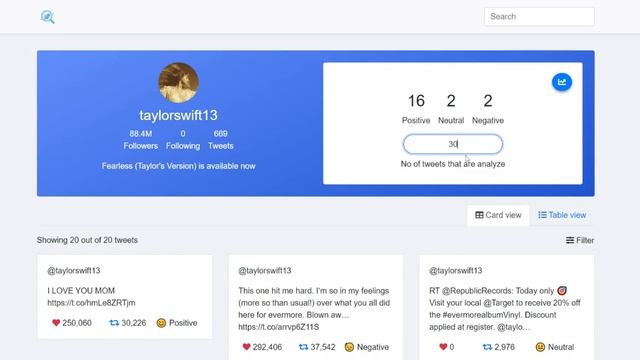Click 'No of tweets that are analyze' label
The image size is (640, 360).
(x=453, y=164)
